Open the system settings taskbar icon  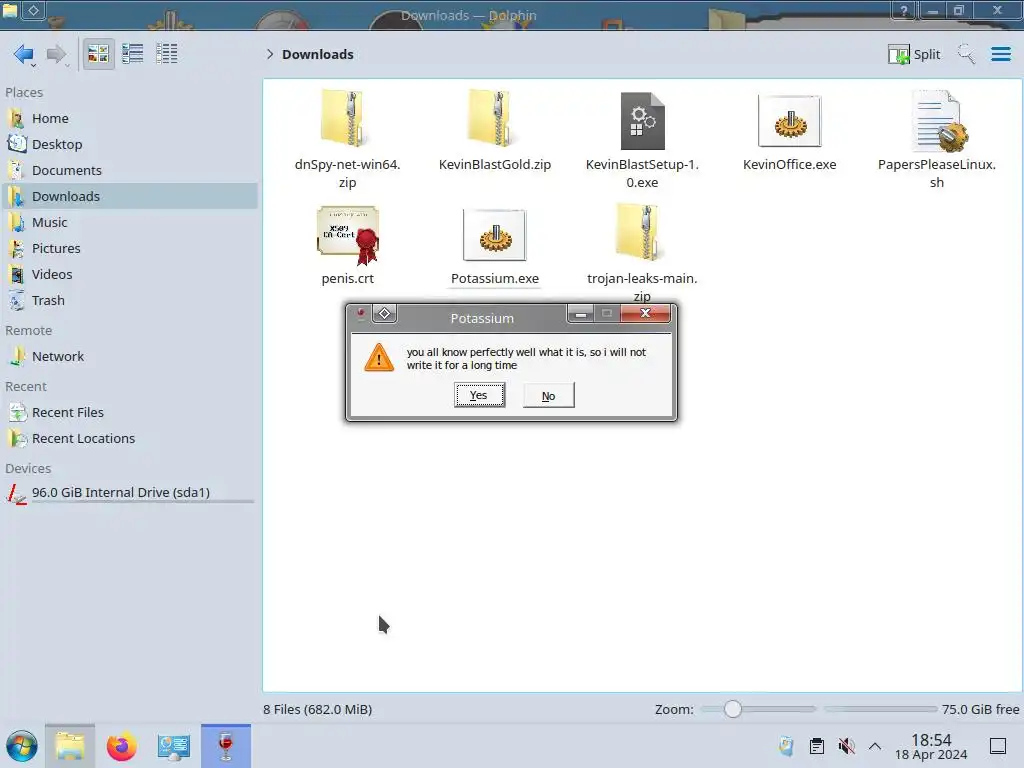click(x=174, y=746)
